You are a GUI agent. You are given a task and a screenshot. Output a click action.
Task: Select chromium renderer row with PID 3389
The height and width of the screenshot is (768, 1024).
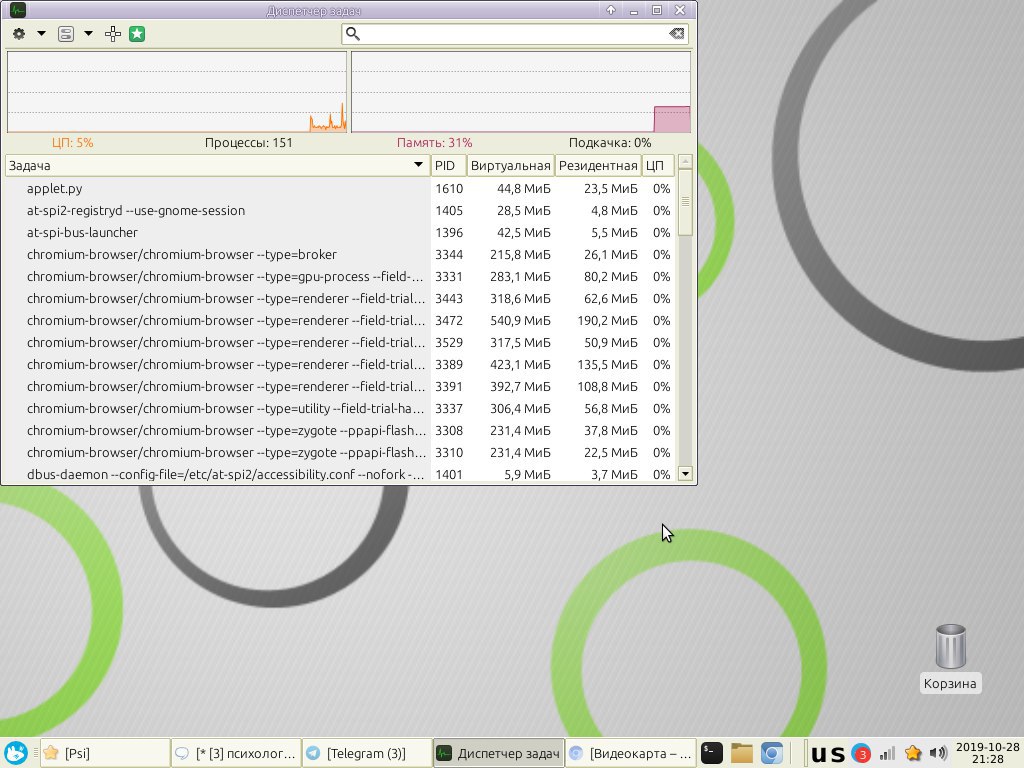[x=340, y=364]
